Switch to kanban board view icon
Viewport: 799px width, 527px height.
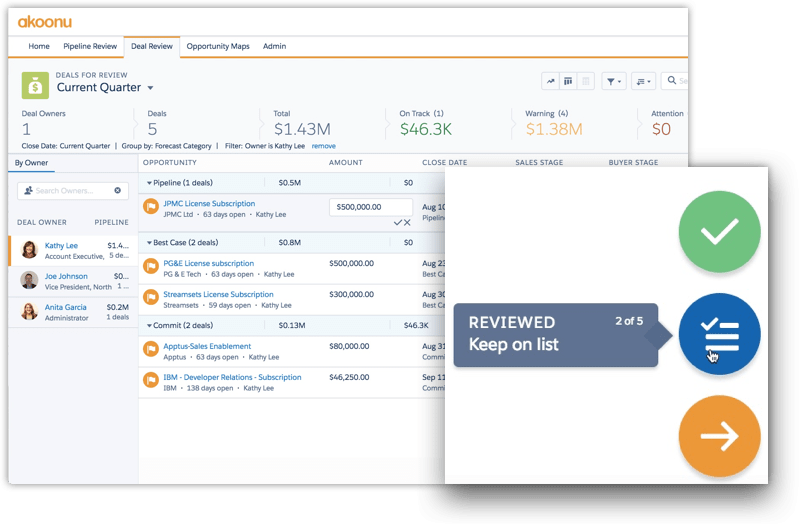point(568,81)
